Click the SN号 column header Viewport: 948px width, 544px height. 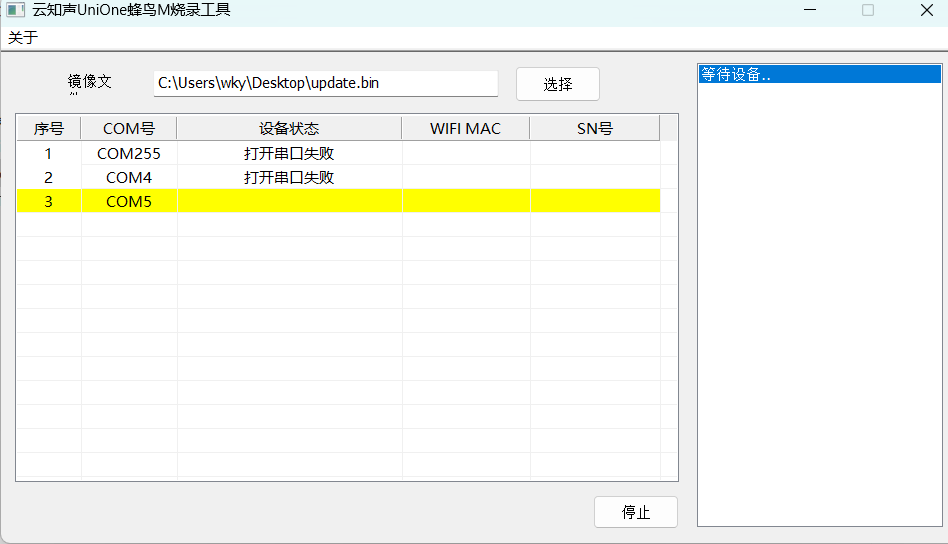pos(595,129)
